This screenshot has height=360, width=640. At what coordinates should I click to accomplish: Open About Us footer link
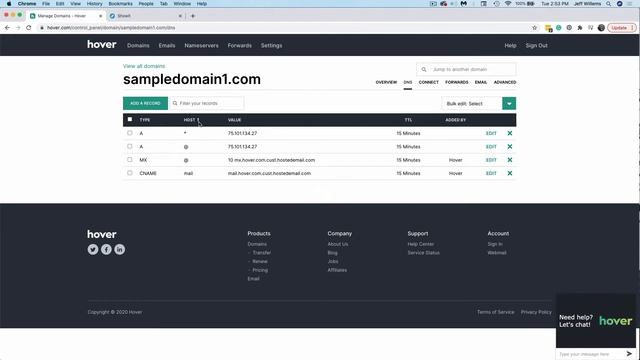click(338, 244)
